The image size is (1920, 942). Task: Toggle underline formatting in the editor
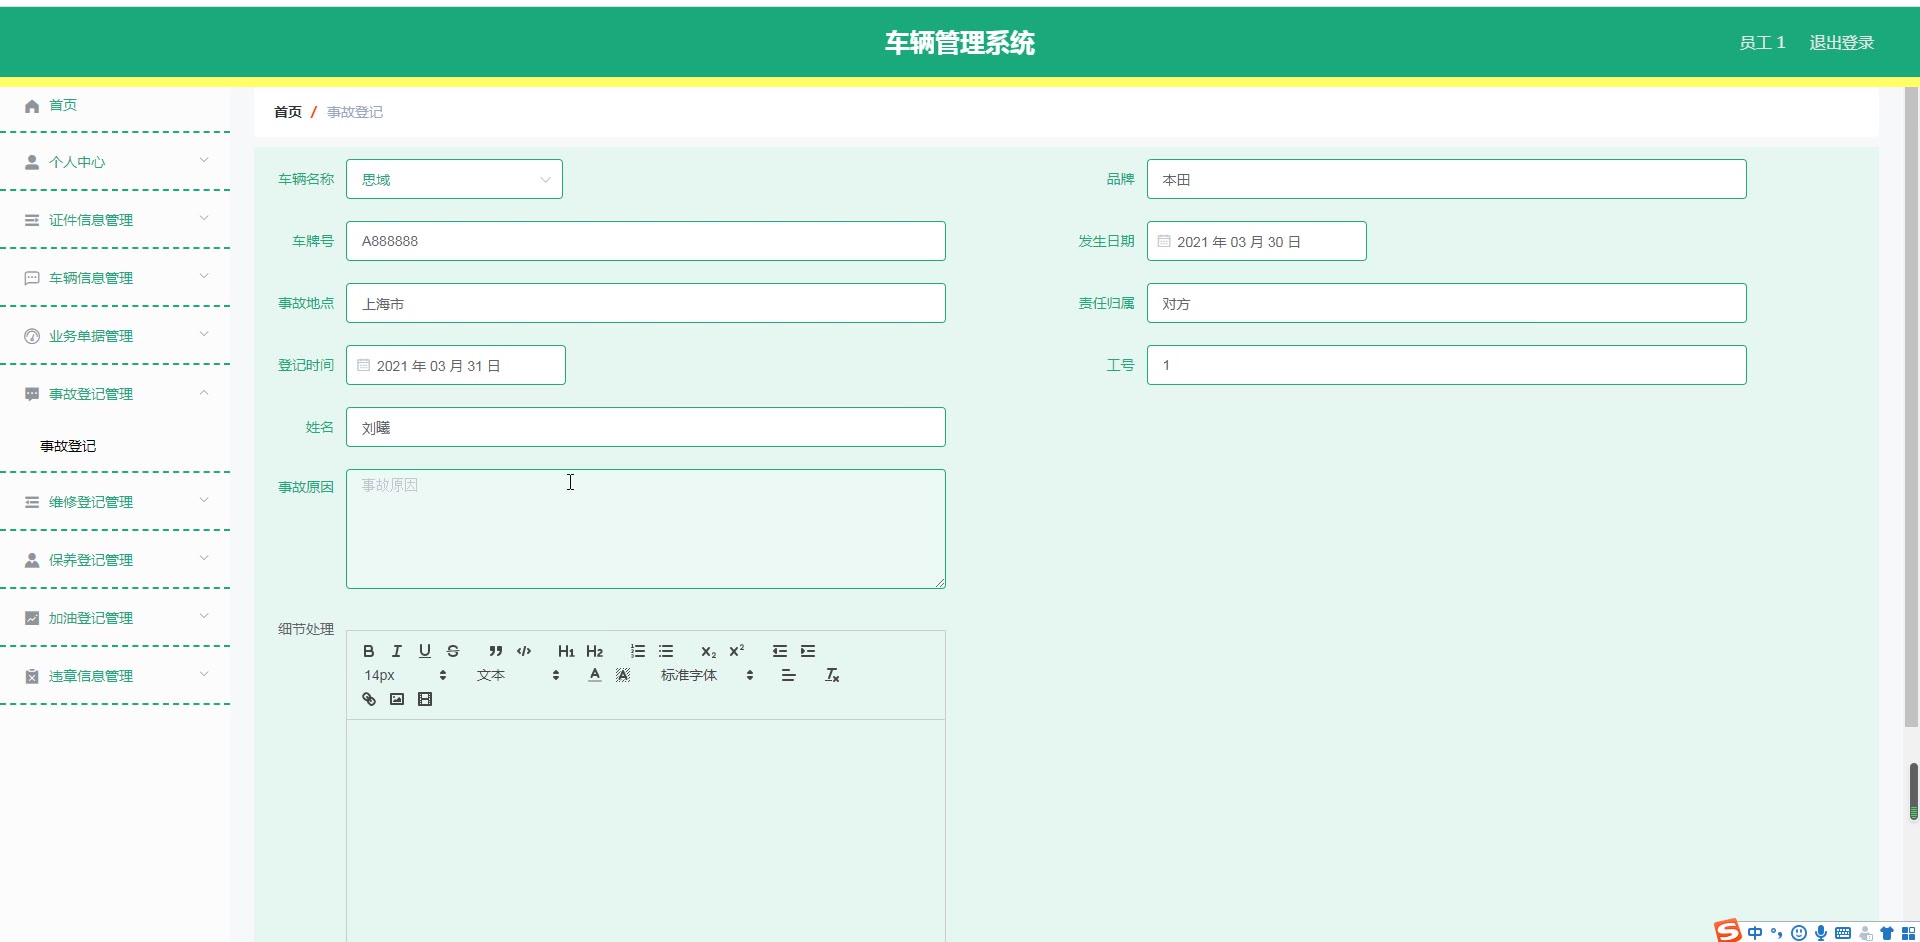424,651
